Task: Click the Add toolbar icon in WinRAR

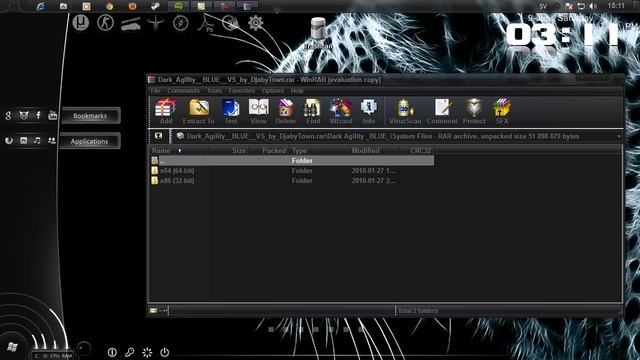Action: click(165, 111)
